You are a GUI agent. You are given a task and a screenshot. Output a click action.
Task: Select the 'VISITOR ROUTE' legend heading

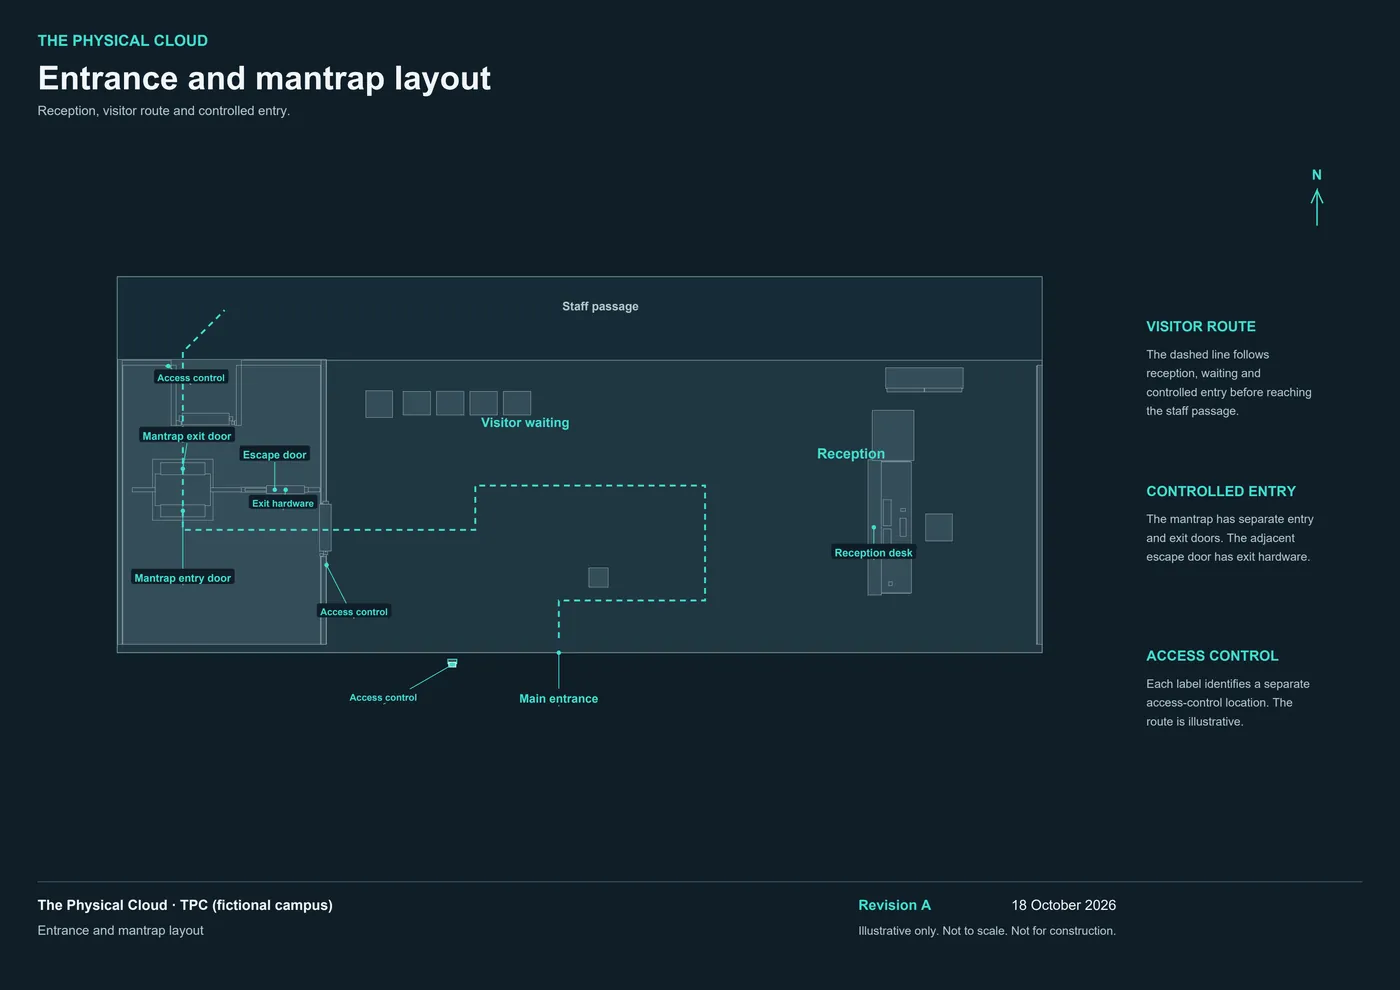pos(1201,327)
